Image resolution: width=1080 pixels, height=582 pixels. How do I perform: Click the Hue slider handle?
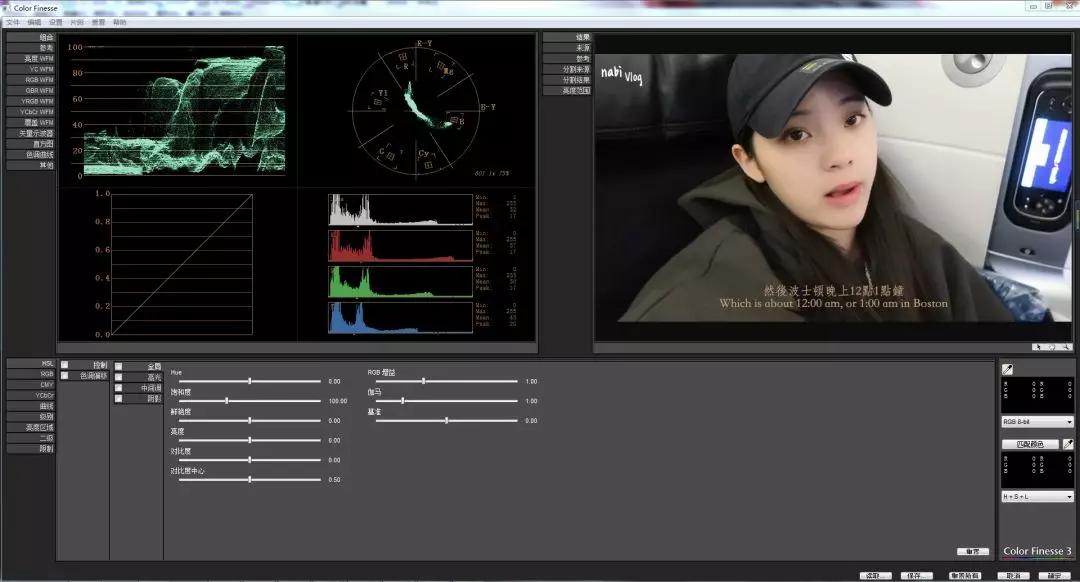coord(250,381)
